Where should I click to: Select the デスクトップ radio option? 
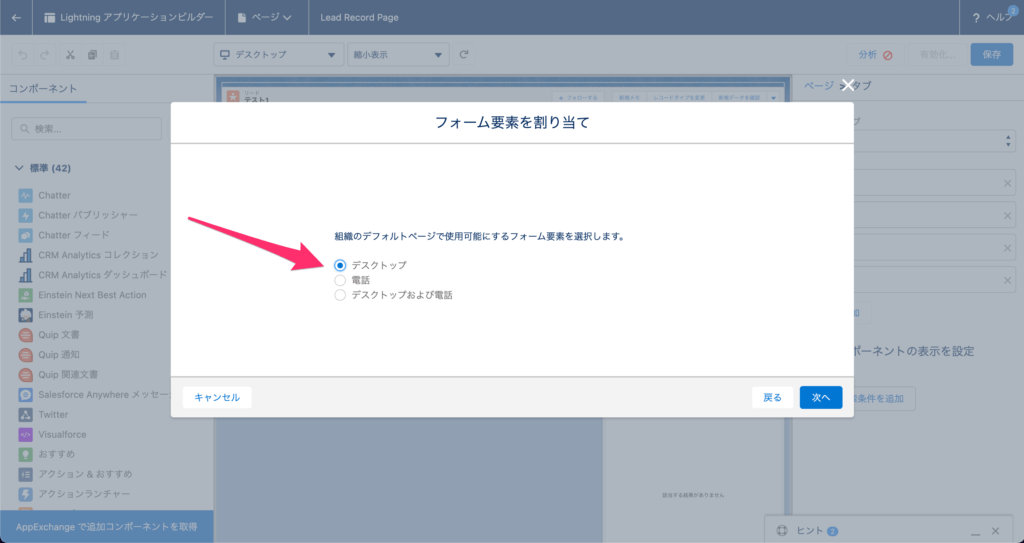(340, 265)
